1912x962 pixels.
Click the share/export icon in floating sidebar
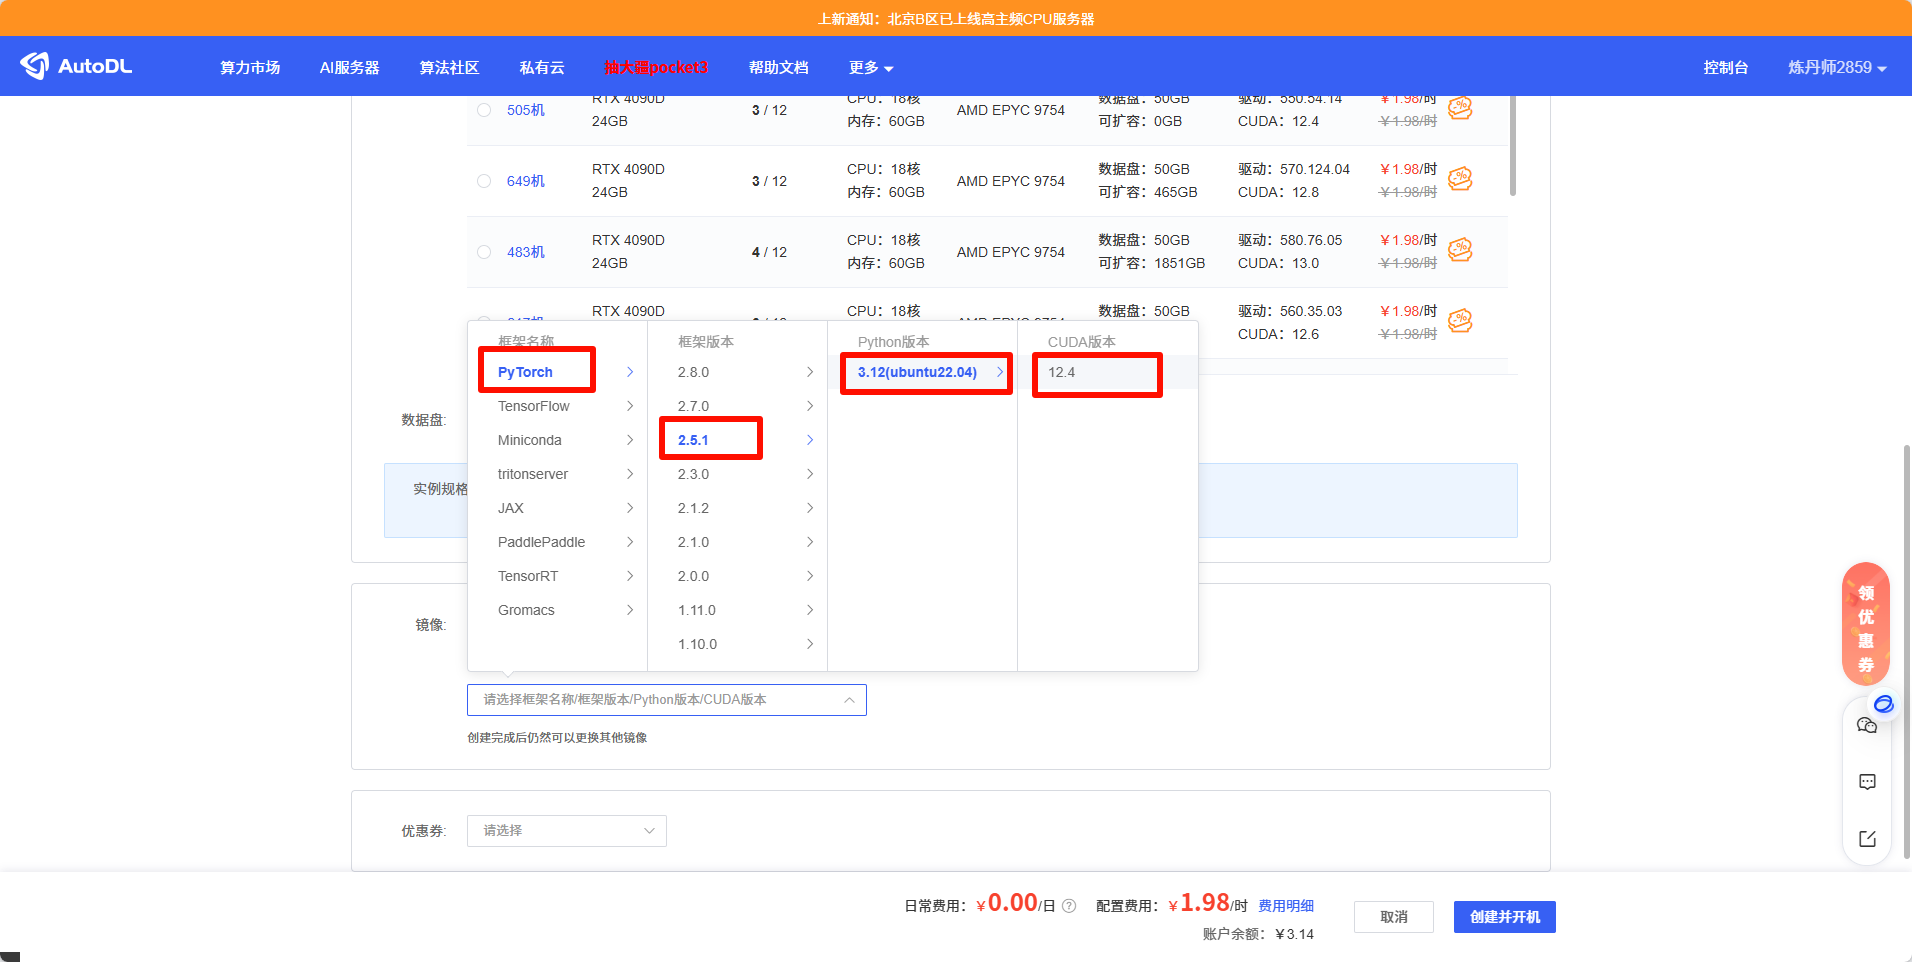point(1866,839)
